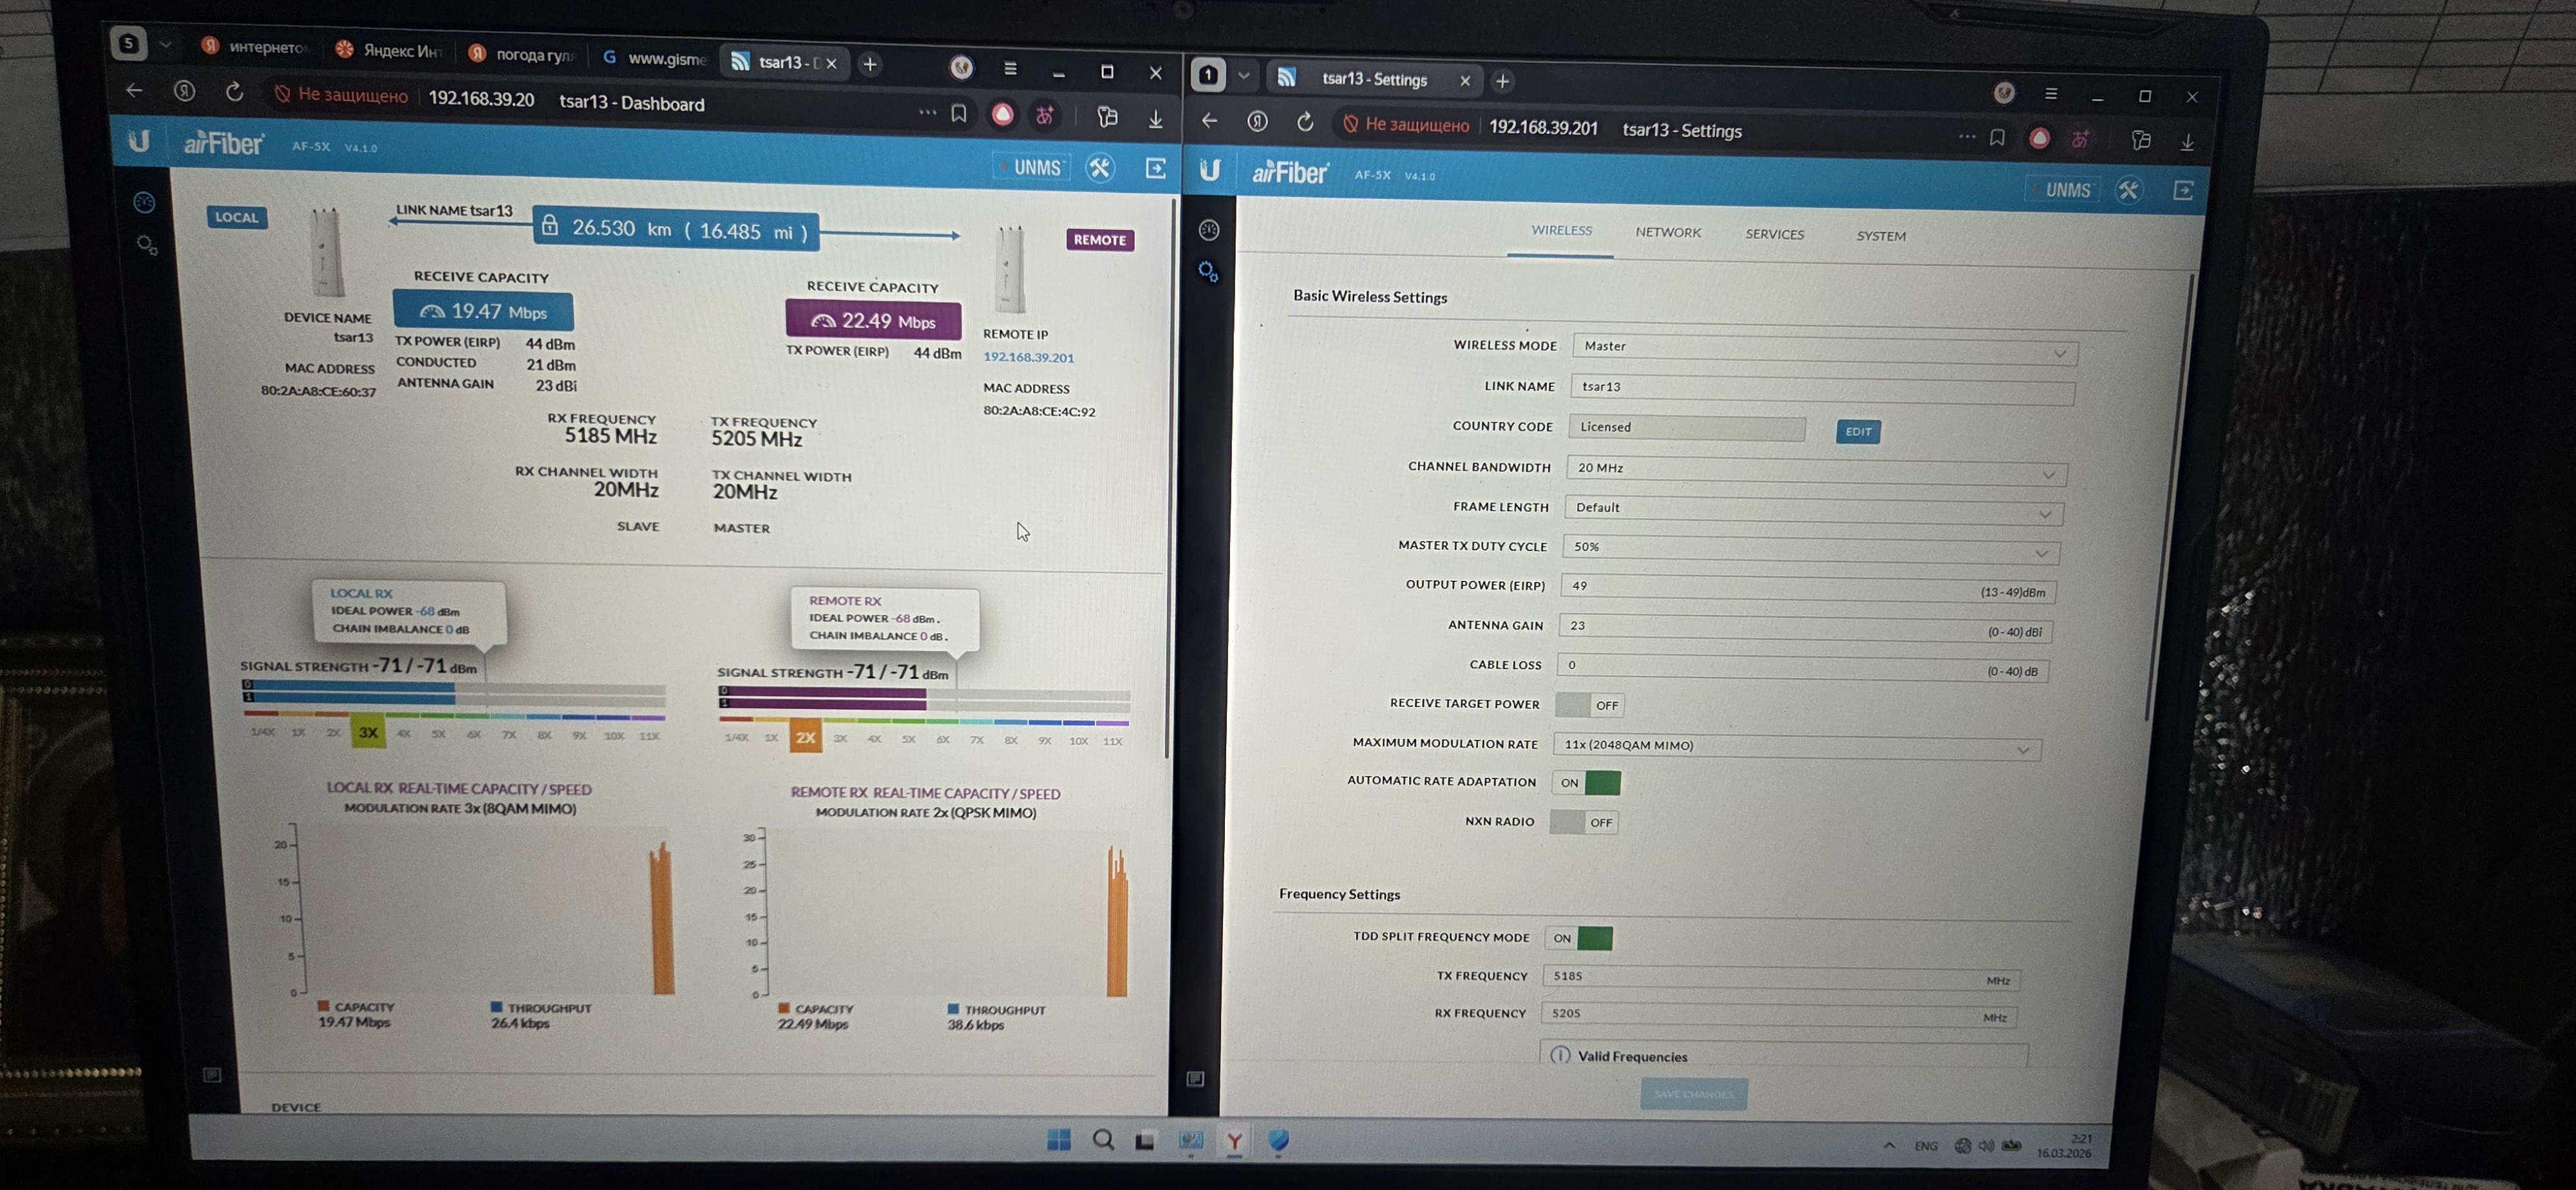Click the settings gears icon in Dashboard sidebar
This screenshot has height=1190, width=2576.
(x=146, y=245)
